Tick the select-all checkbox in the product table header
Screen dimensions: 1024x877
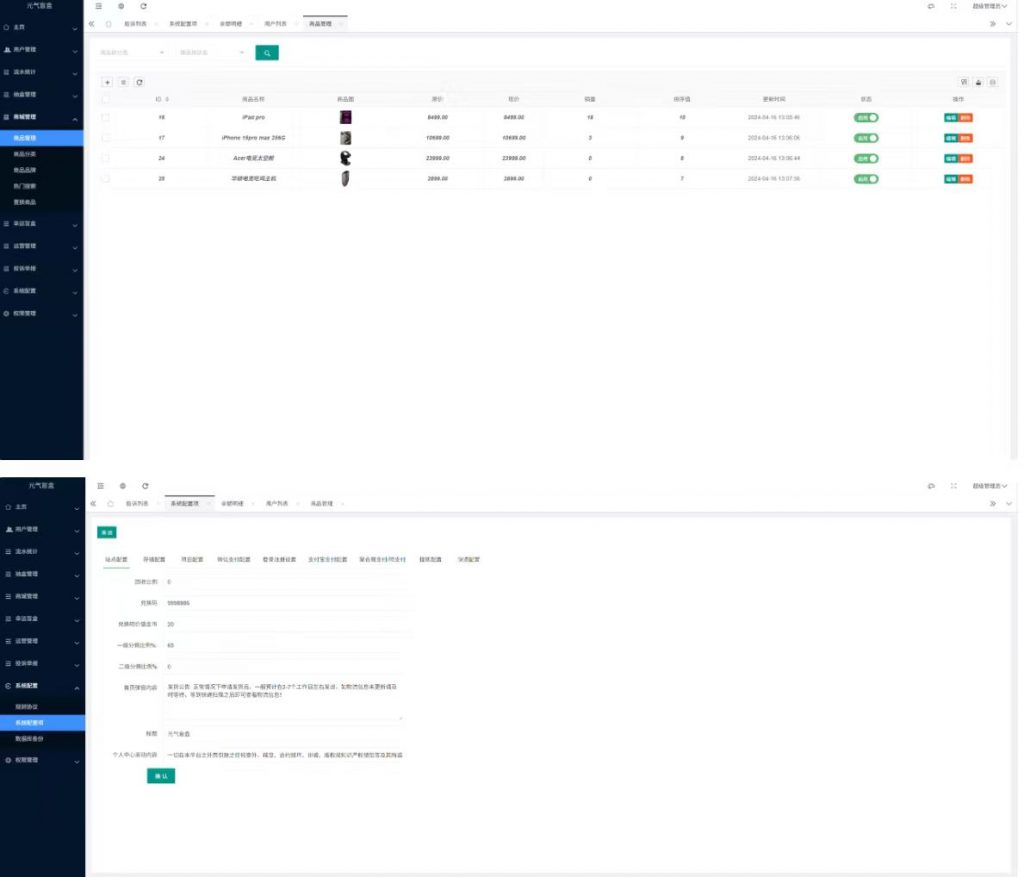click(106, 100)
